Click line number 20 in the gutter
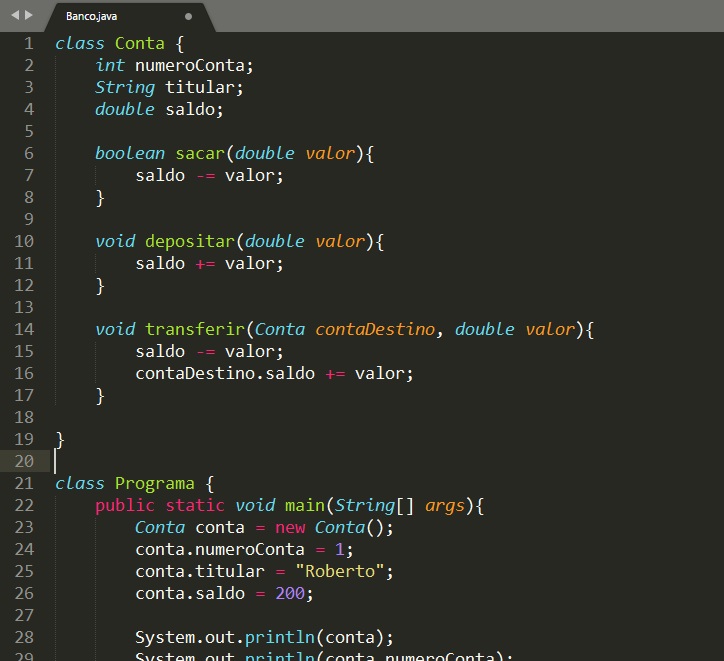The image size is (724, 661). click(23, 461)
